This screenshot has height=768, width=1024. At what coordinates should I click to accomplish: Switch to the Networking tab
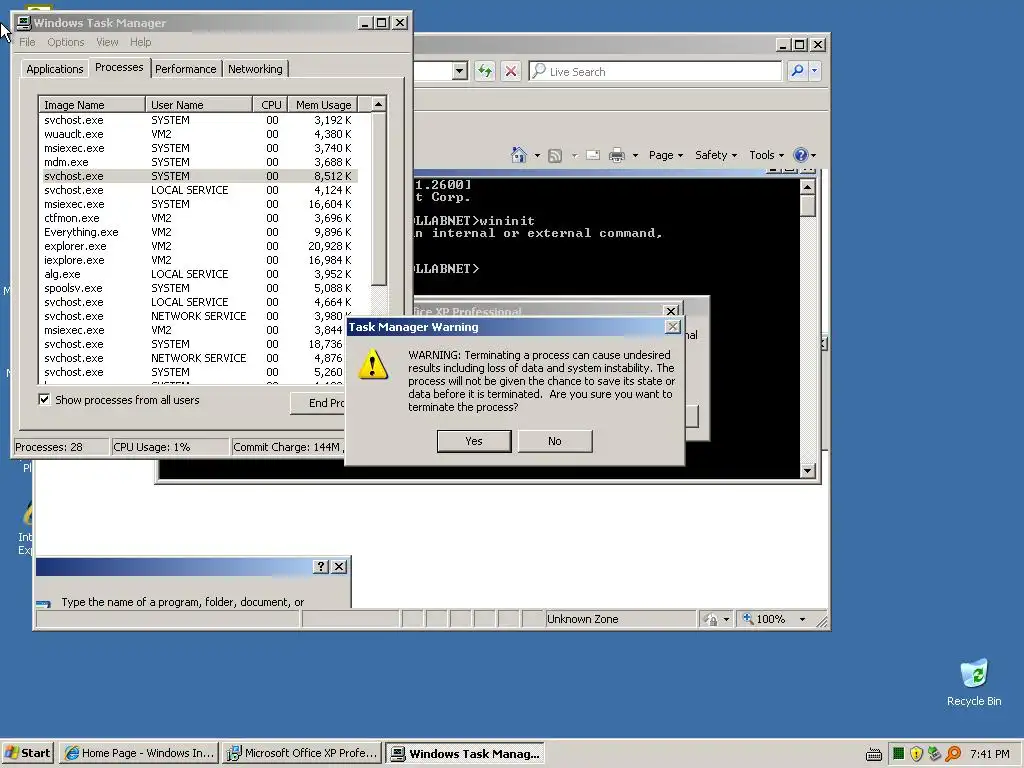pyautogui.click(x=255, y=69)
